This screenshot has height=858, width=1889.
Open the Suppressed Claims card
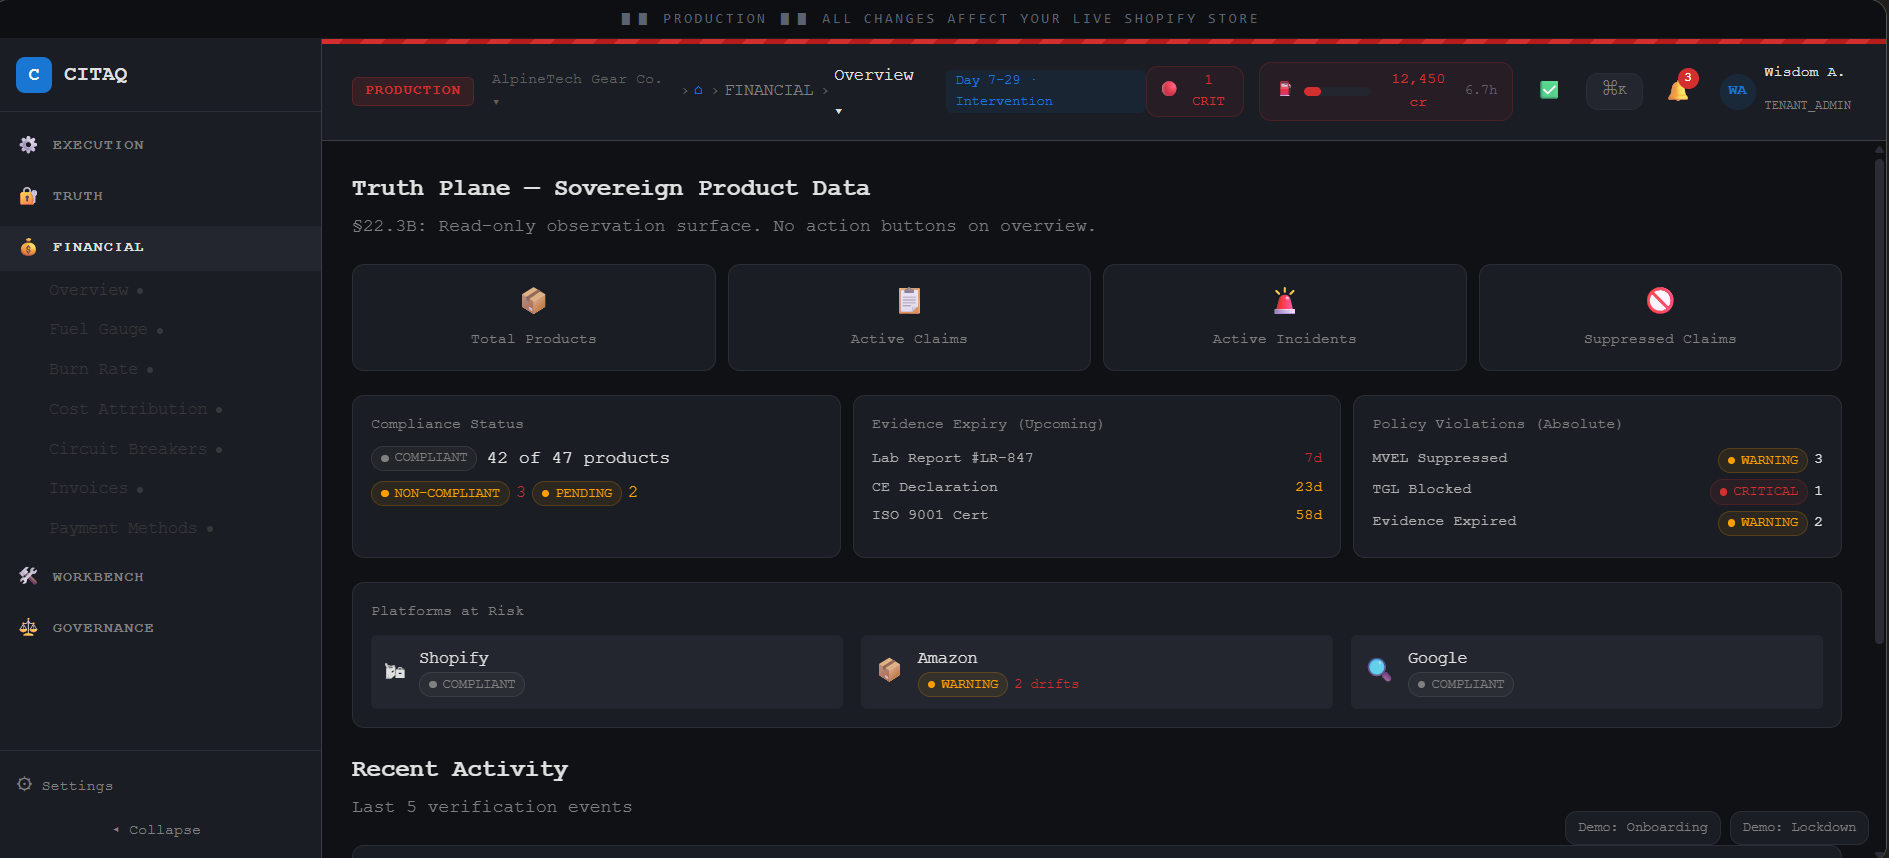point(1660,318)
